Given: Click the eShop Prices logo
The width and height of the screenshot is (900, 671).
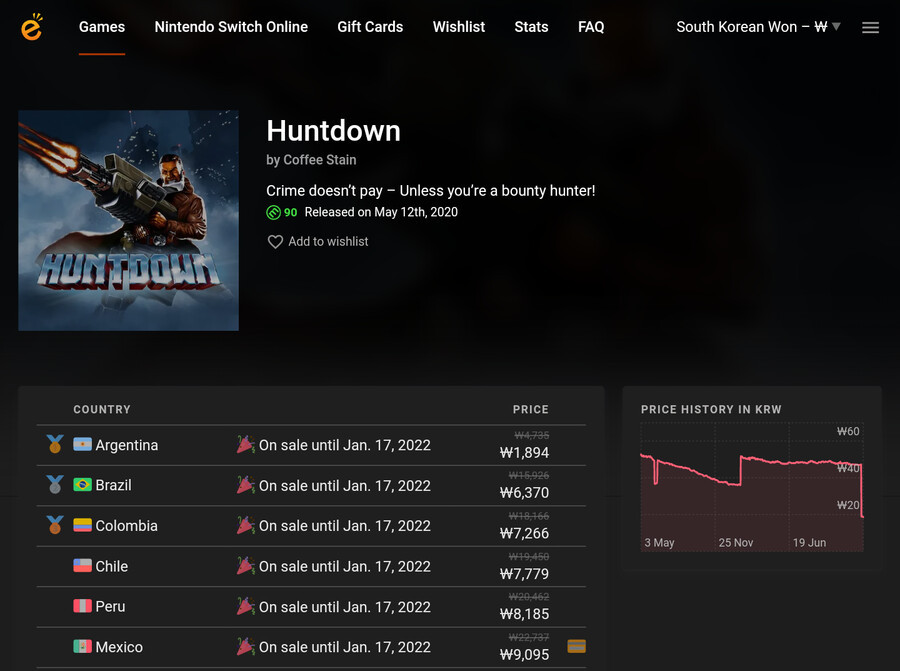Looking at the screenshot, I should [x=32, y=27].
